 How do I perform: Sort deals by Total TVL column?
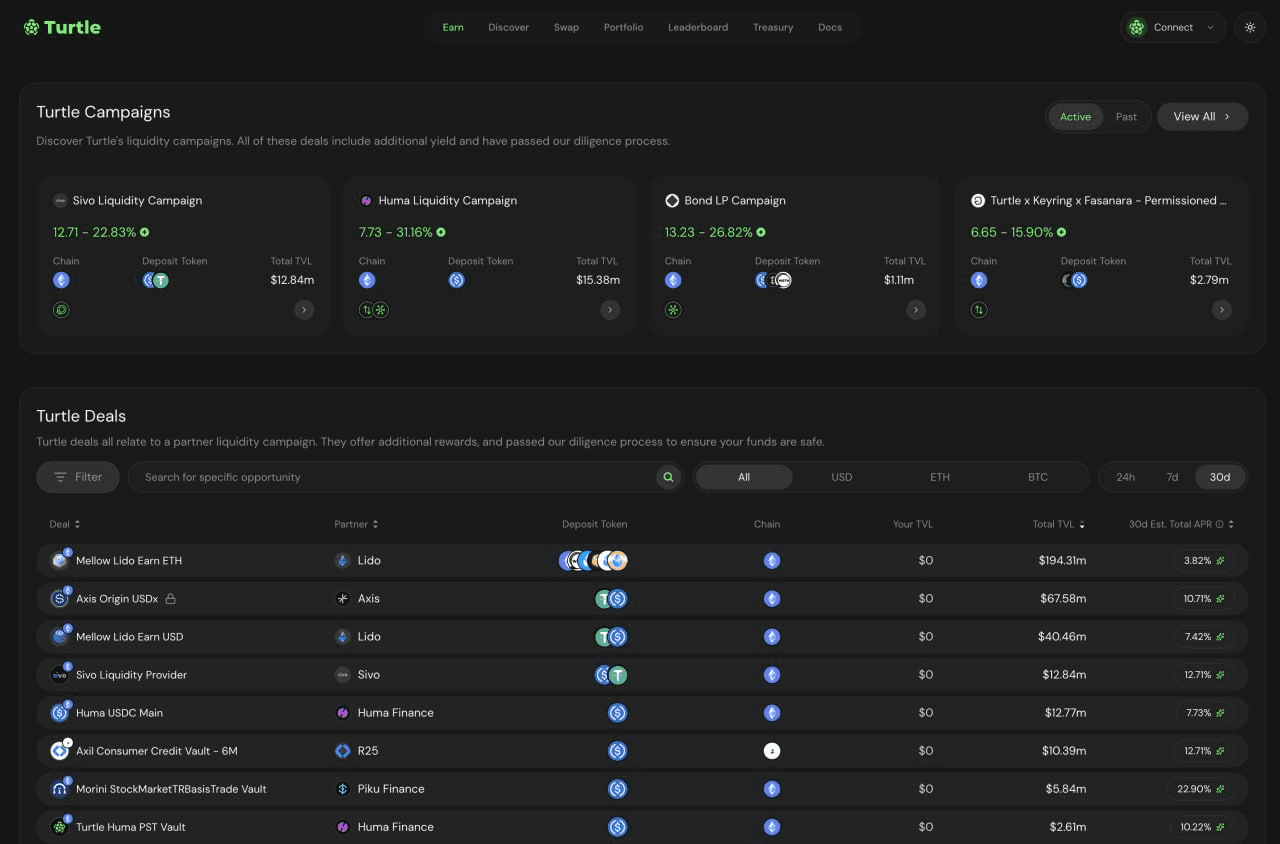[1059, 524]
